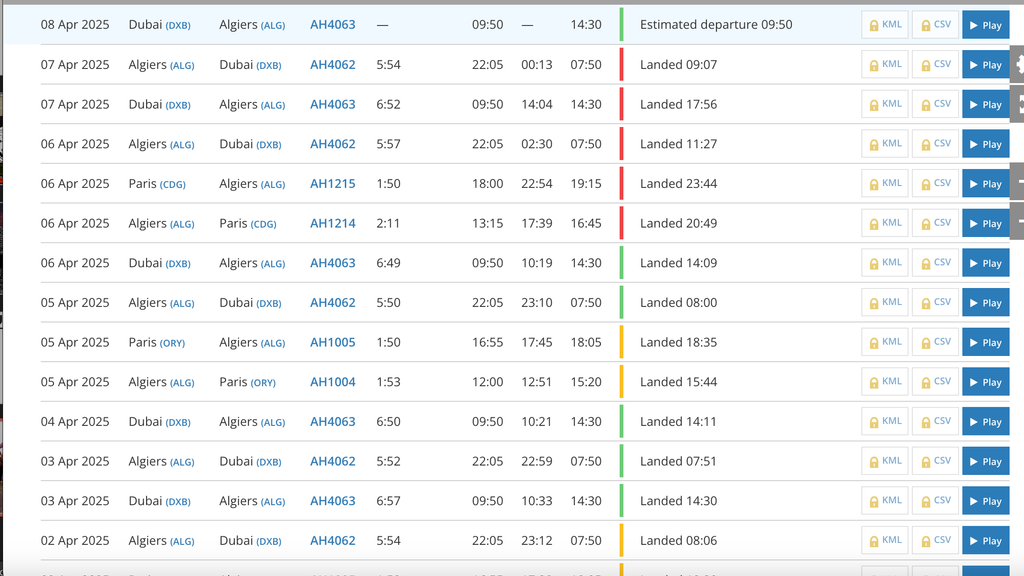Open the gear settings icon at right edge
The height and width of the screenshot is (576, 1024).
pos(1018,64)
